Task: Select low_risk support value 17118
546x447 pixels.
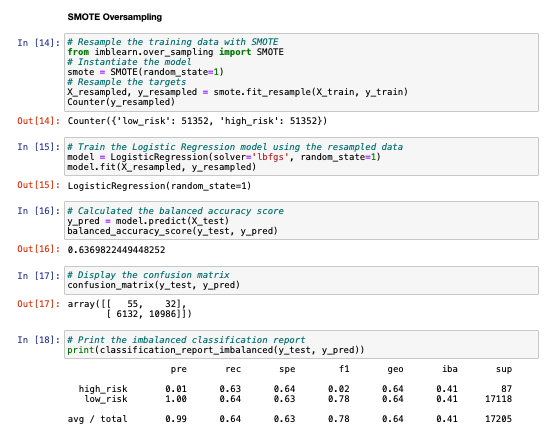Action: (x=498, y=399)
